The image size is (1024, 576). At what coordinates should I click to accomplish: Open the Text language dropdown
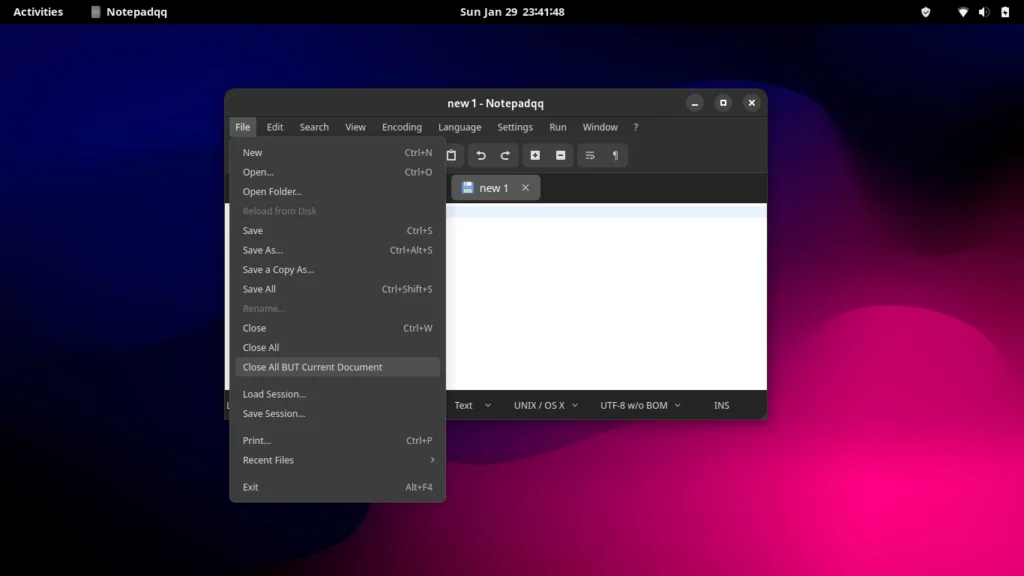(x=470, y=405)
